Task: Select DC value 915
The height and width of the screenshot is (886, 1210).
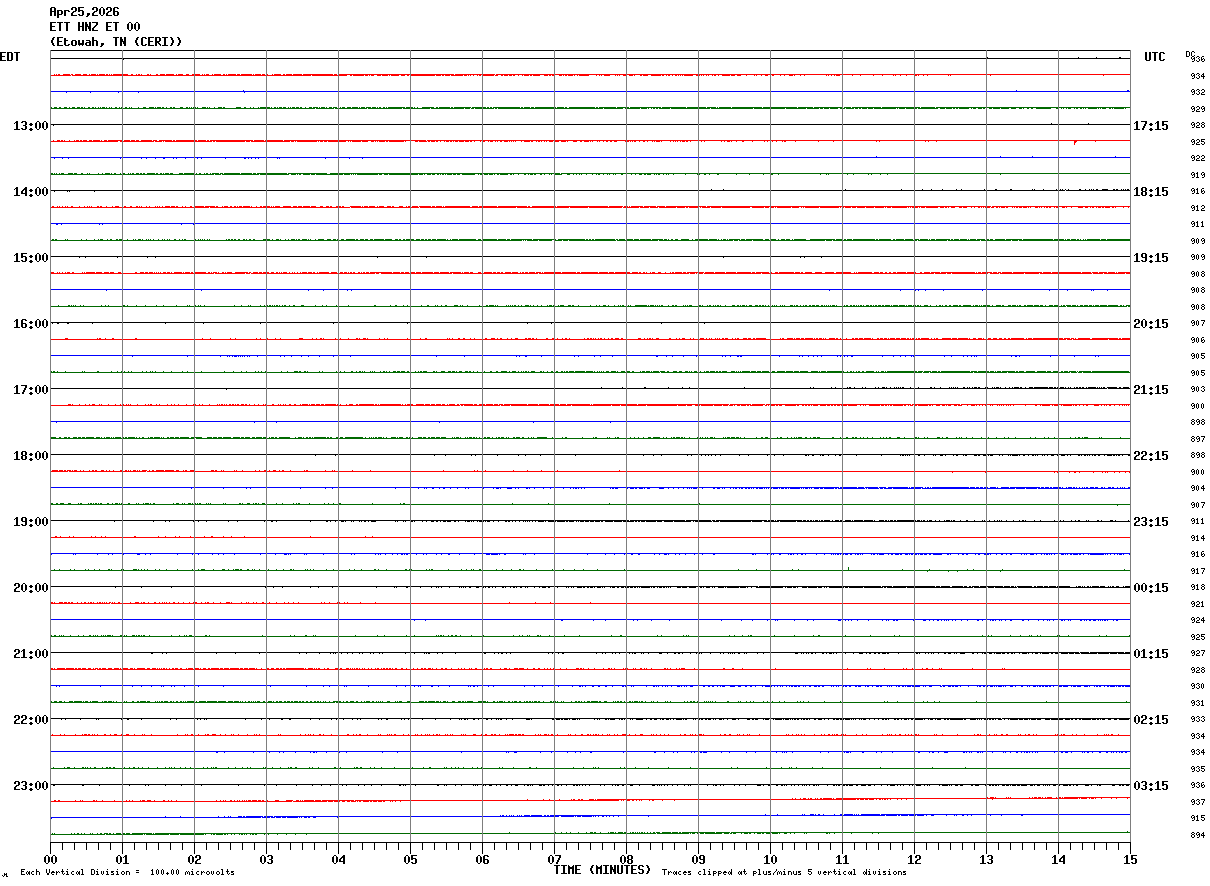Action: (1197, 818)
